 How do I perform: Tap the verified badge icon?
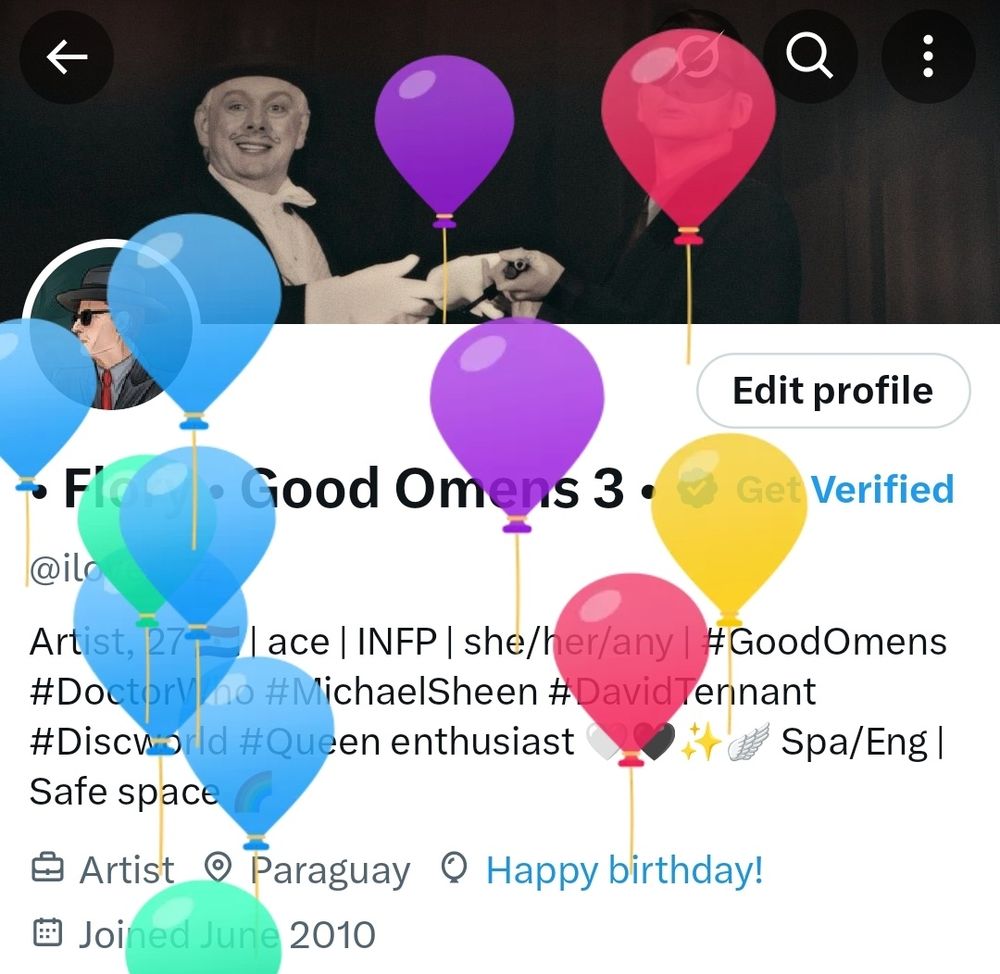[698, 489]
